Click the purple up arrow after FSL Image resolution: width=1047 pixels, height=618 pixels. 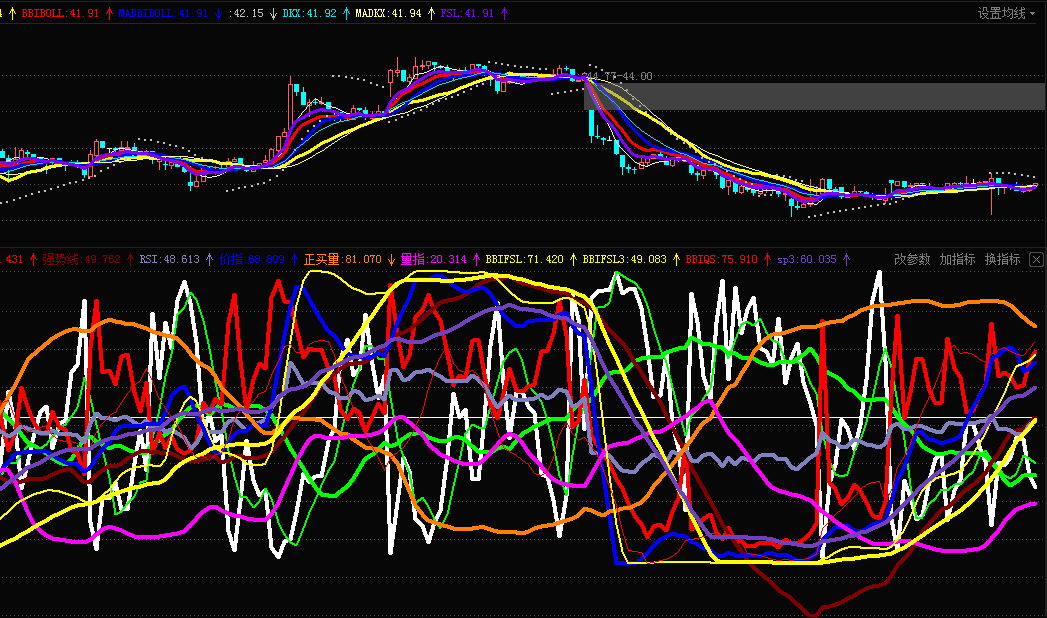point(504,13)
